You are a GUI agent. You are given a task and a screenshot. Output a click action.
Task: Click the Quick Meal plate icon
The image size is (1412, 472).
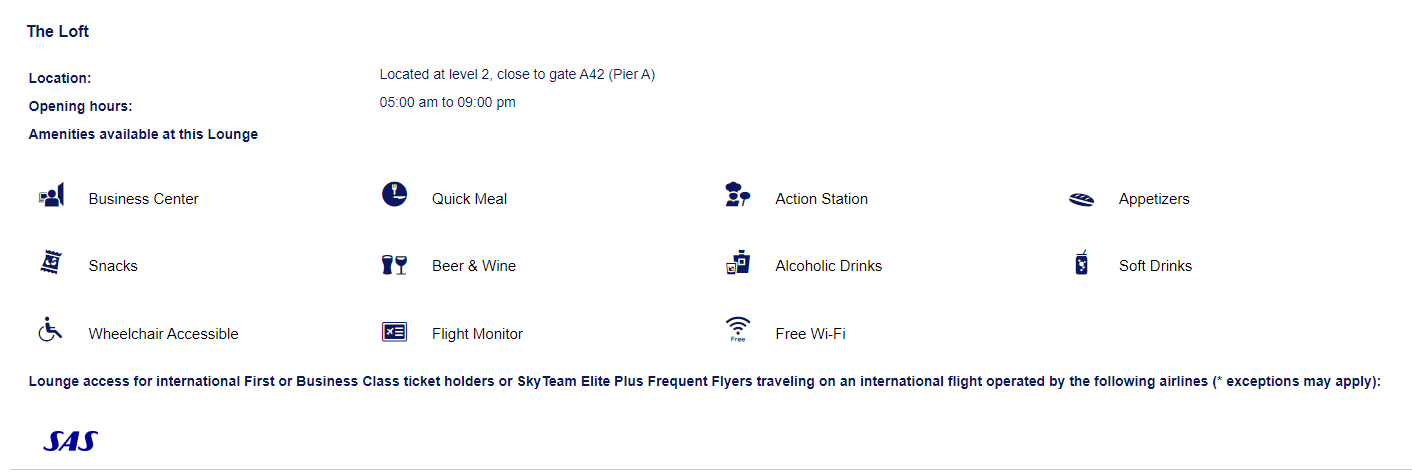(x=394, y=195)
